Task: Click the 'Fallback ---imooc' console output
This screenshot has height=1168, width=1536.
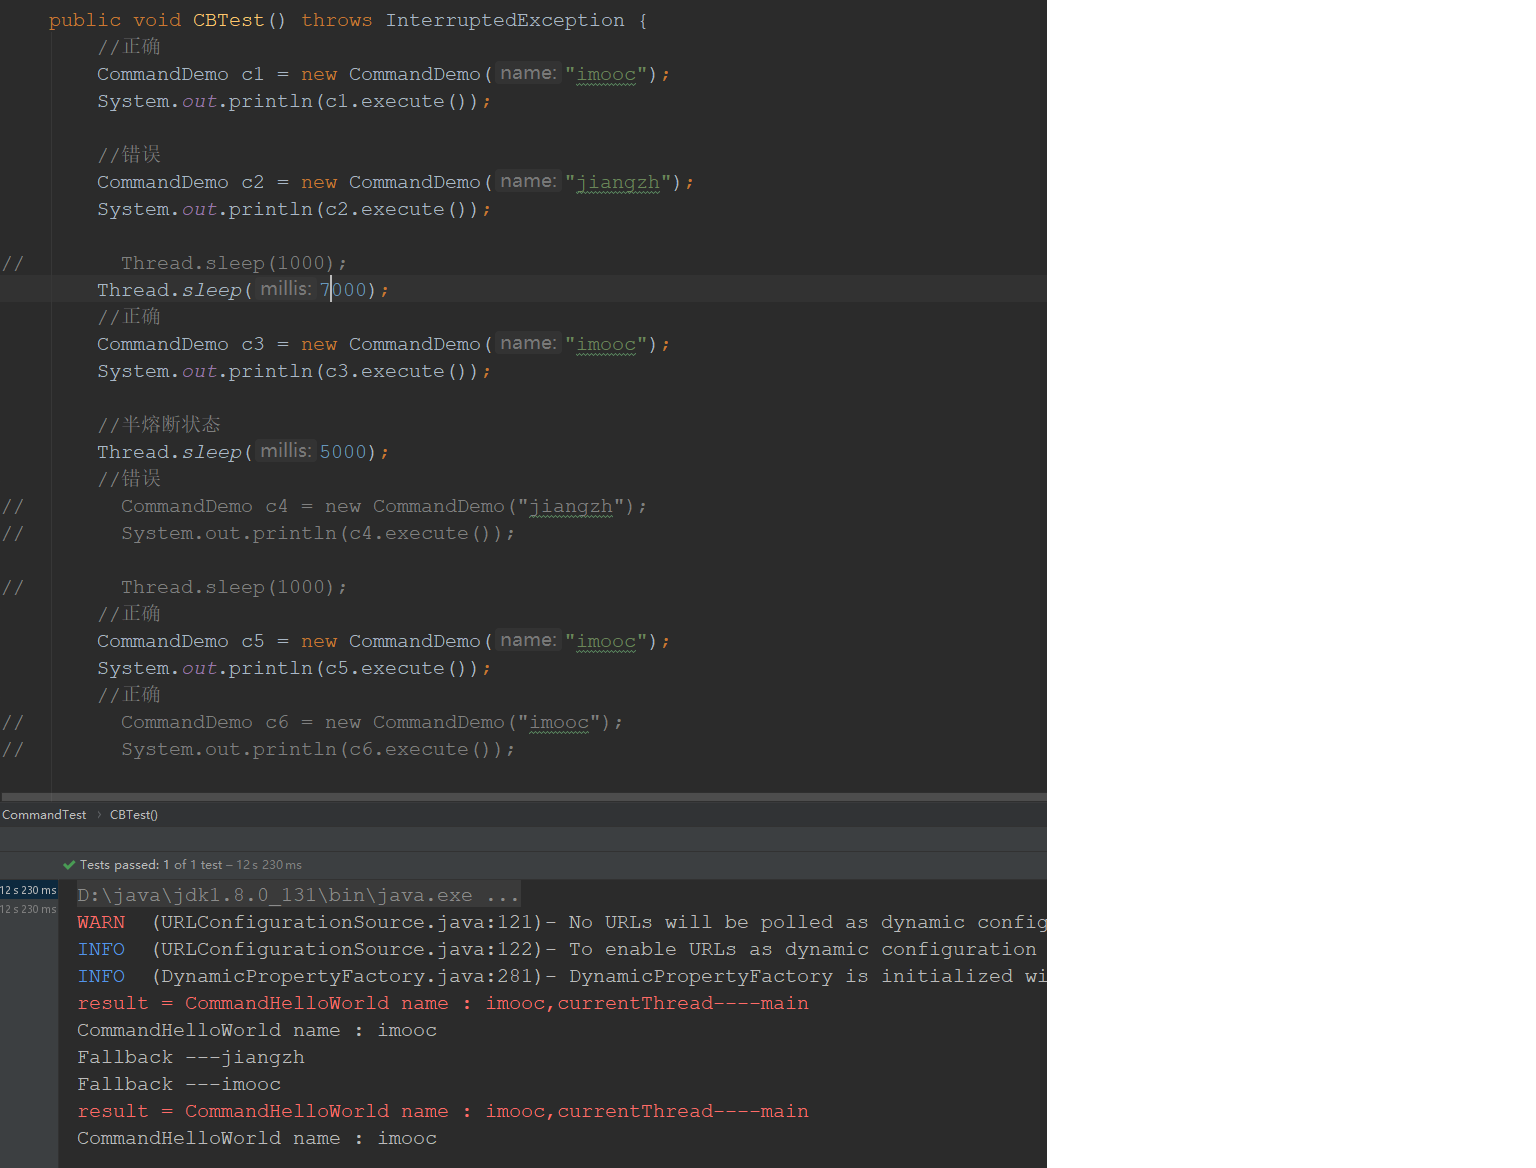Action: click(179, 1084)
